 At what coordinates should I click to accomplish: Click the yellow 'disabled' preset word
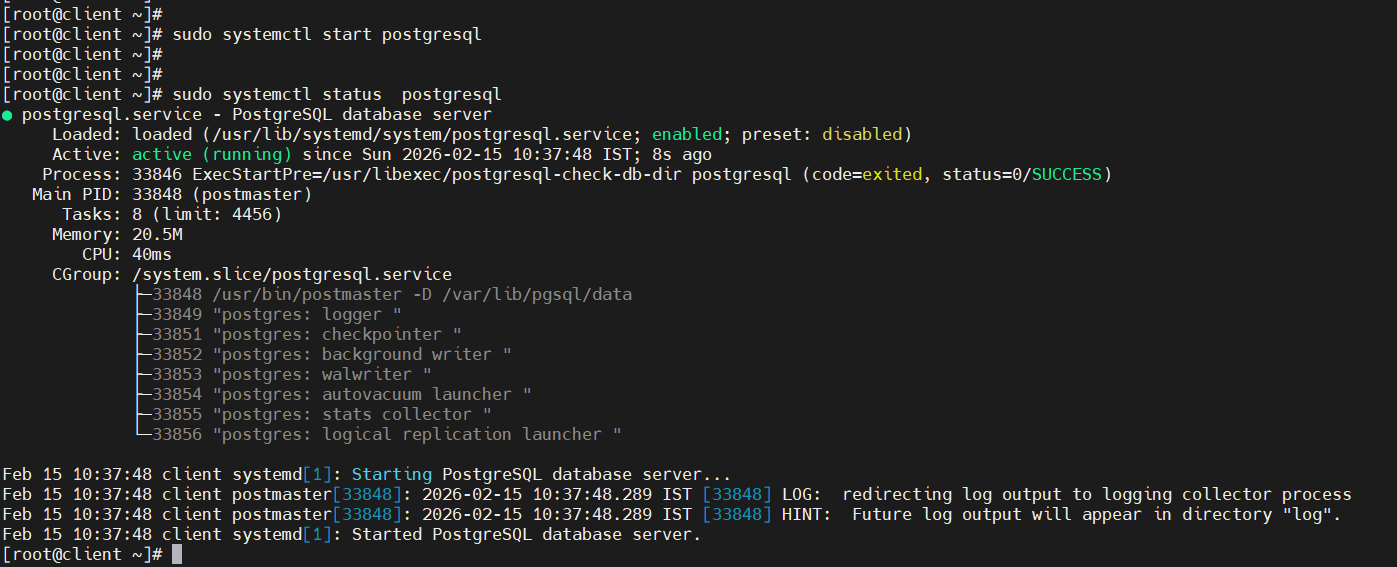[x=861, y=134]
